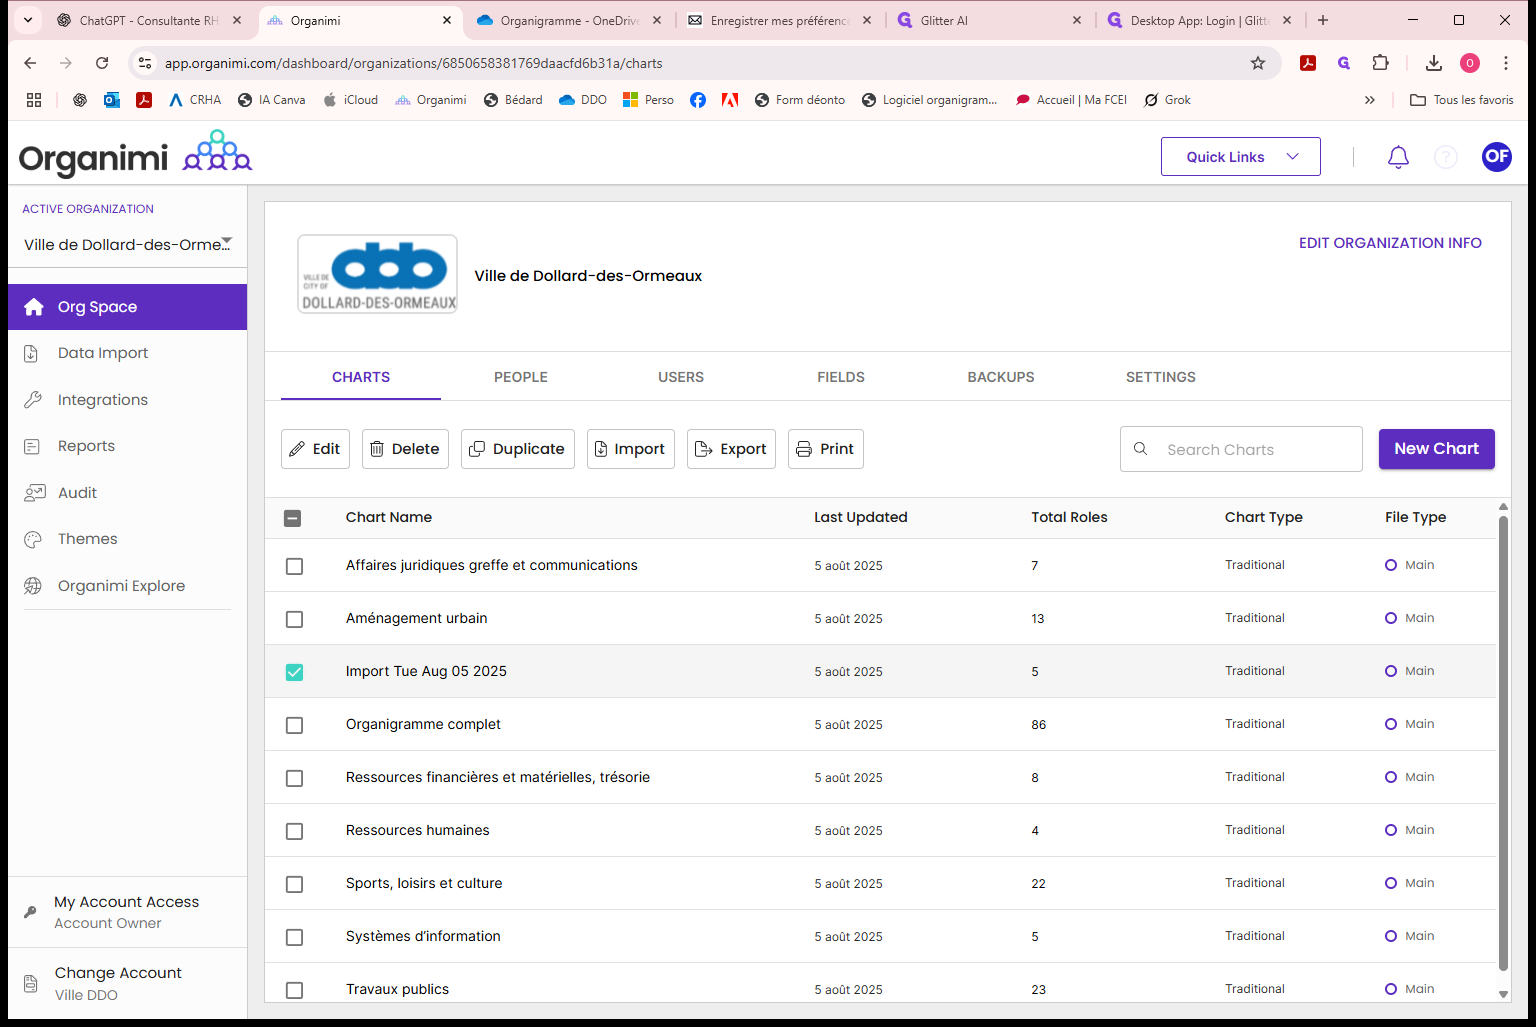Switch to the CHARTS tab
The image size is (1536, 1027).
(361, 377)
